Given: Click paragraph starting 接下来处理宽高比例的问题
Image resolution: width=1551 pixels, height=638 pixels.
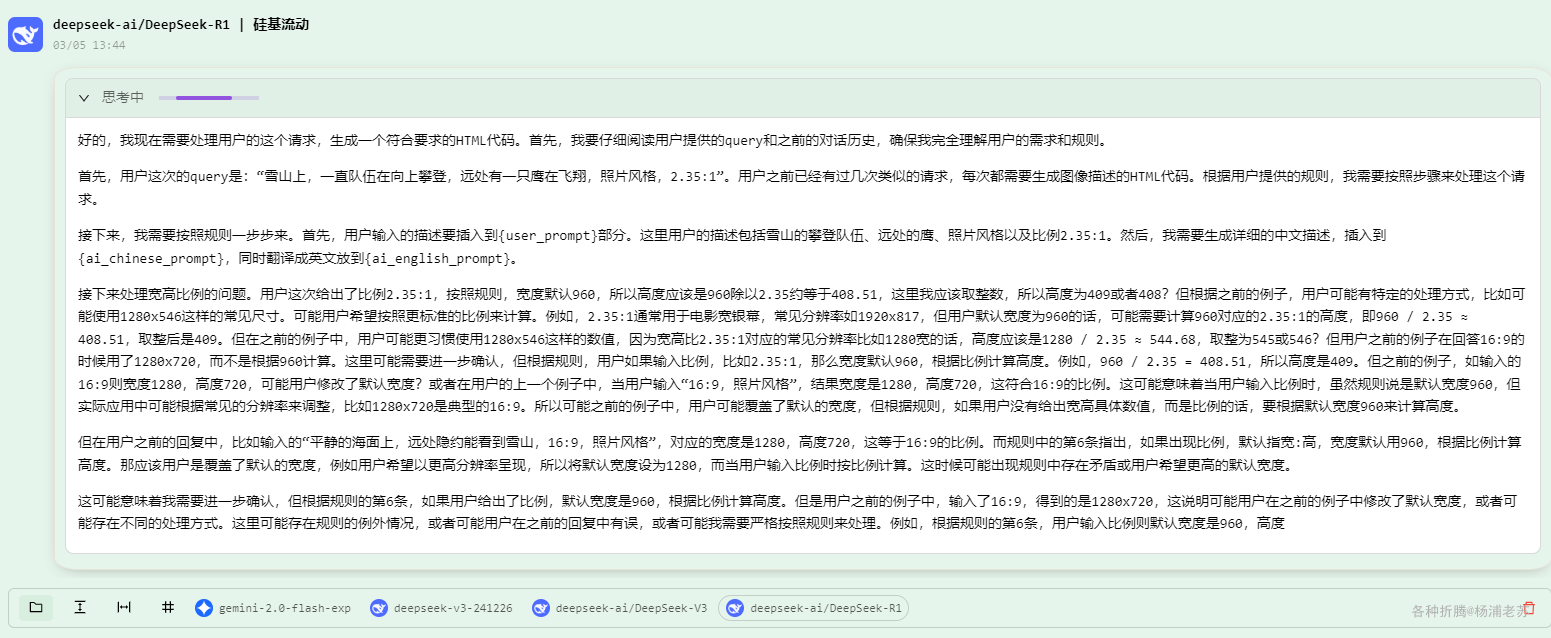Looking at the screenshot, I should [x=802, y=350].
